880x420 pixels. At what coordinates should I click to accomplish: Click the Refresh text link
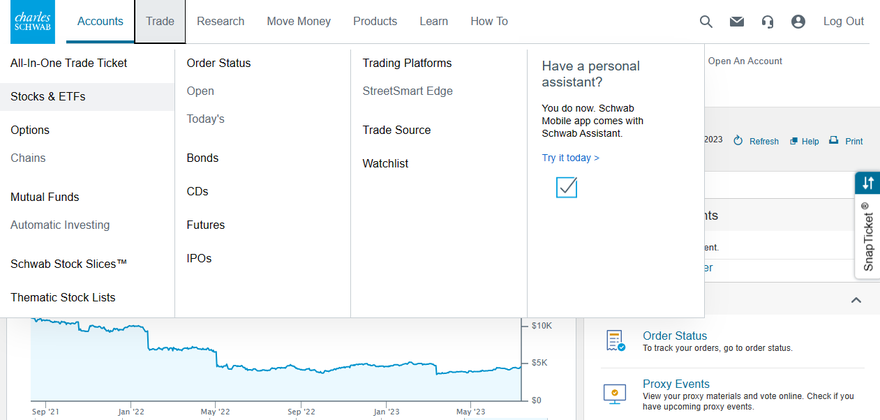pos(764,141)
